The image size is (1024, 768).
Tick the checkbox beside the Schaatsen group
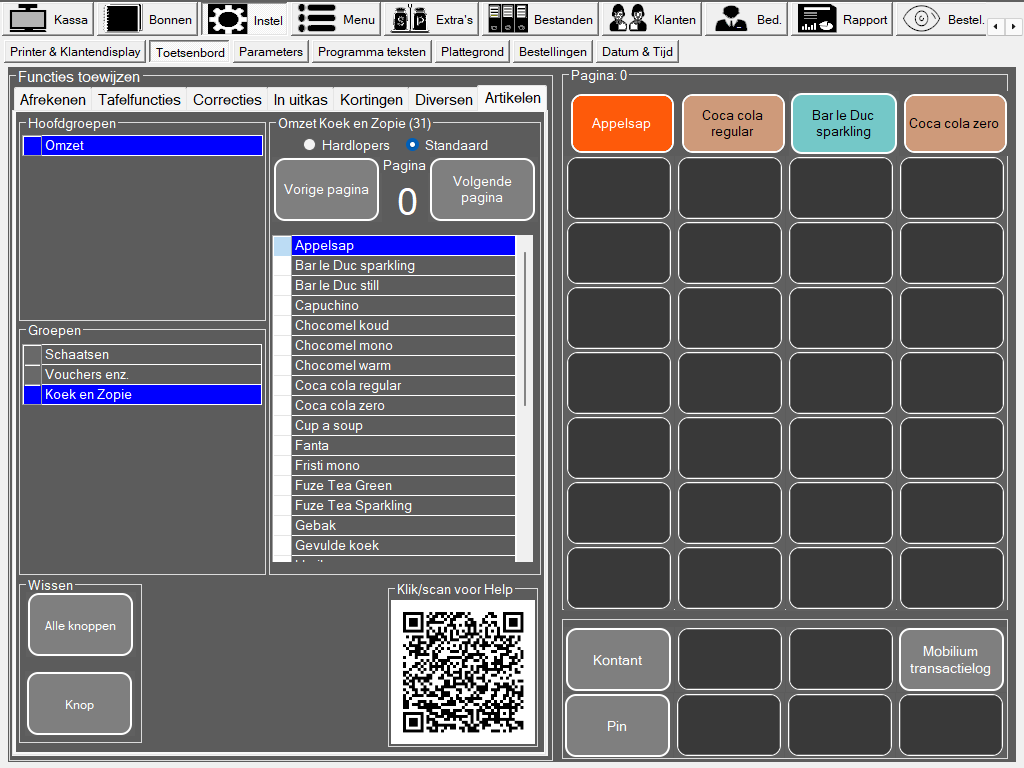(32, 354)
